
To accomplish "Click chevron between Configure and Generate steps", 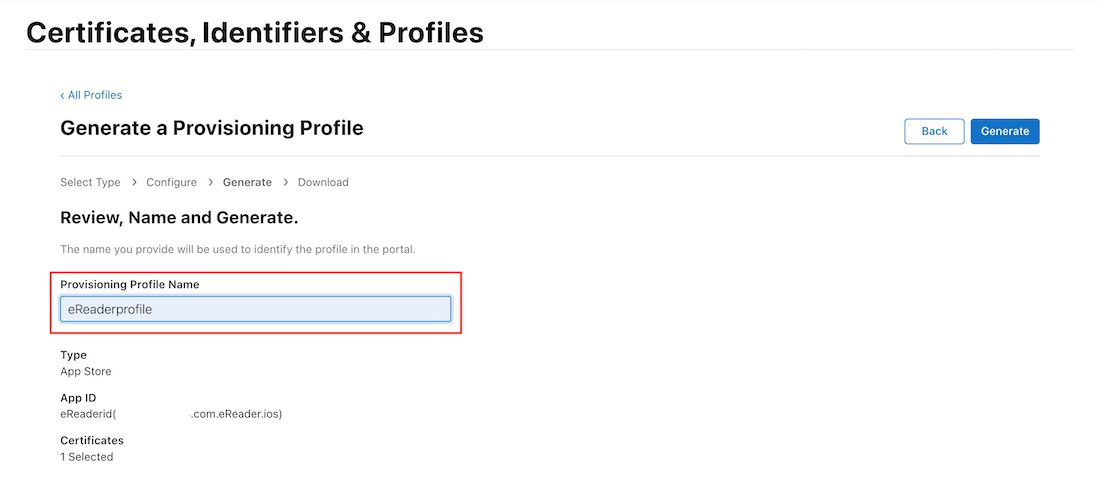I will [210, 182].
